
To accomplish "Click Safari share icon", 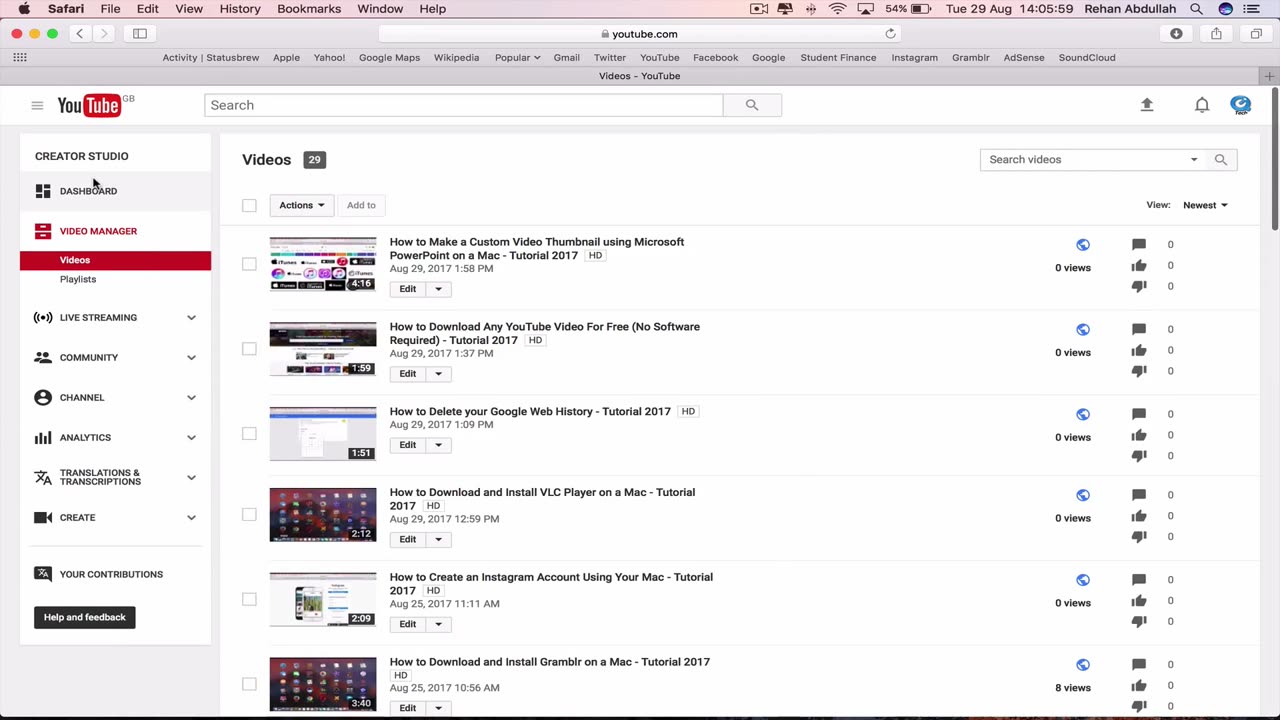I will point(1216,33).
